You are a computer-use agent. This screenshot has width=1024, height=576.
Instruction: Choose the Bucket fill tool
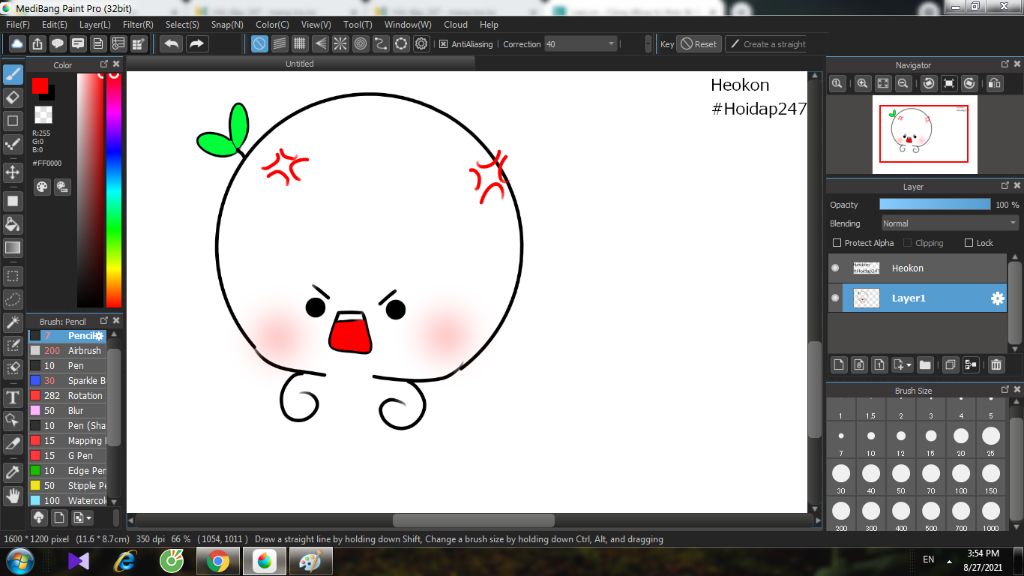(x=13, y=225)
